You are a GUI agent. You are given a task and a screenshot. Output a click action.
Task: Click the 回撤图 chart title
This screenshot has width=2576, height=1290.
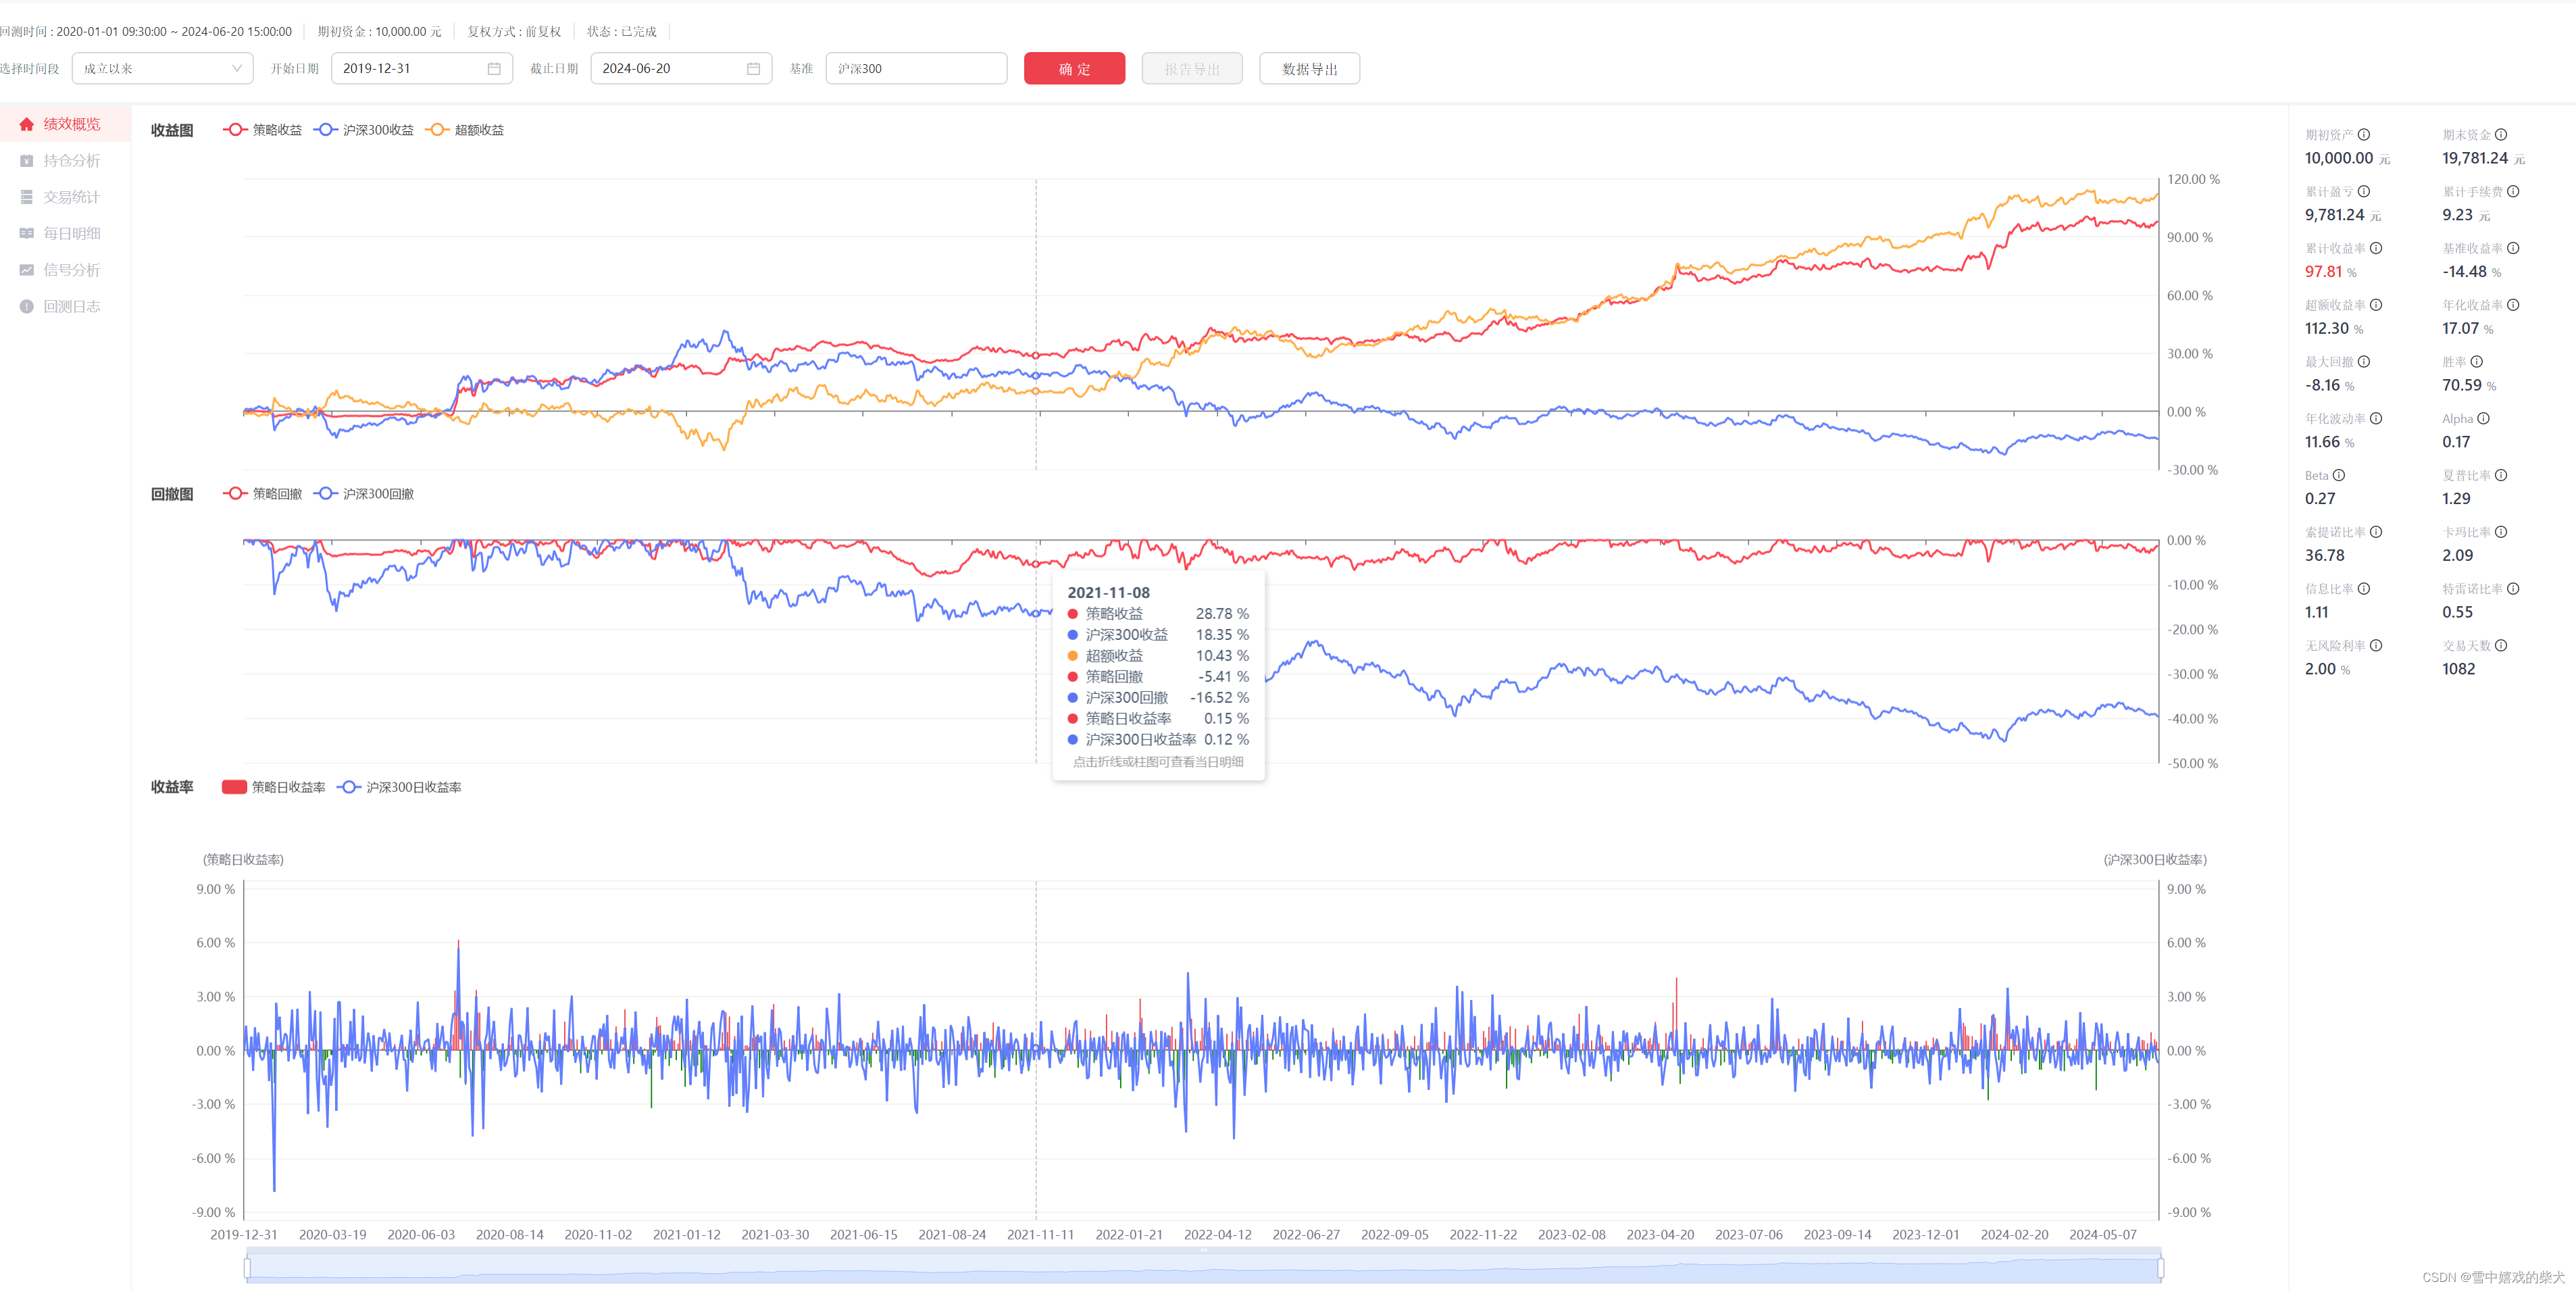(172, 494)
